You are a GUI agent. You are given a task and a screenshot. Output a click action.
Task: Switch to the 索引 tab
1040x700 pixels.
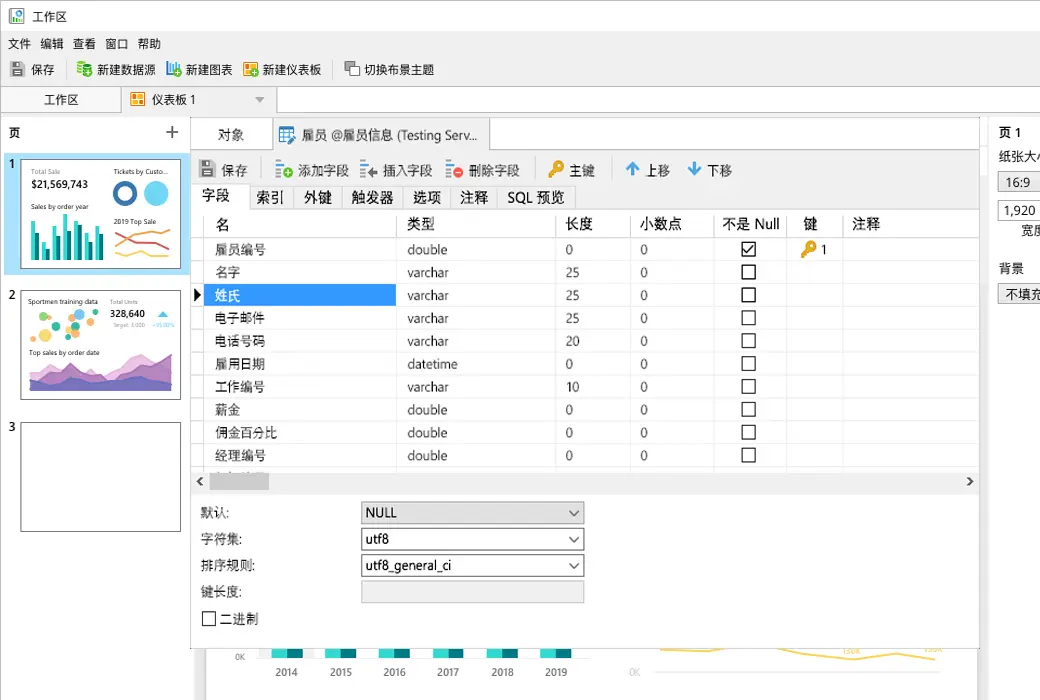pyautogui.click(x=270, y=197)
